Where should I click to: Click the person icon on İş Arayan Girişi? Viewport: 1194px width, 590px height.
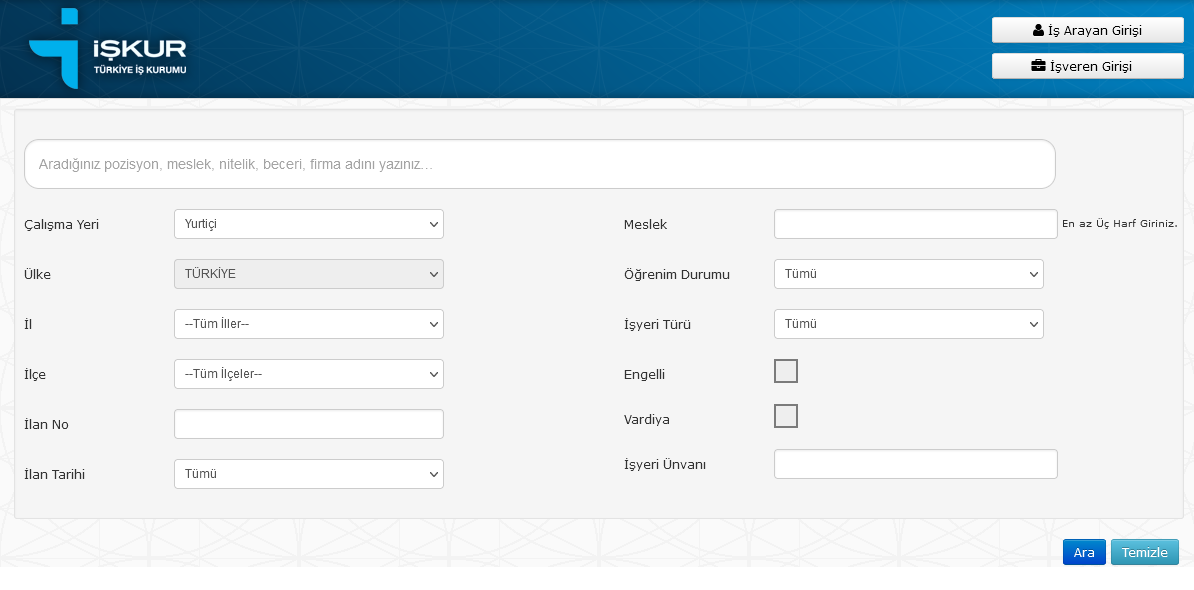click(1038, 30)
